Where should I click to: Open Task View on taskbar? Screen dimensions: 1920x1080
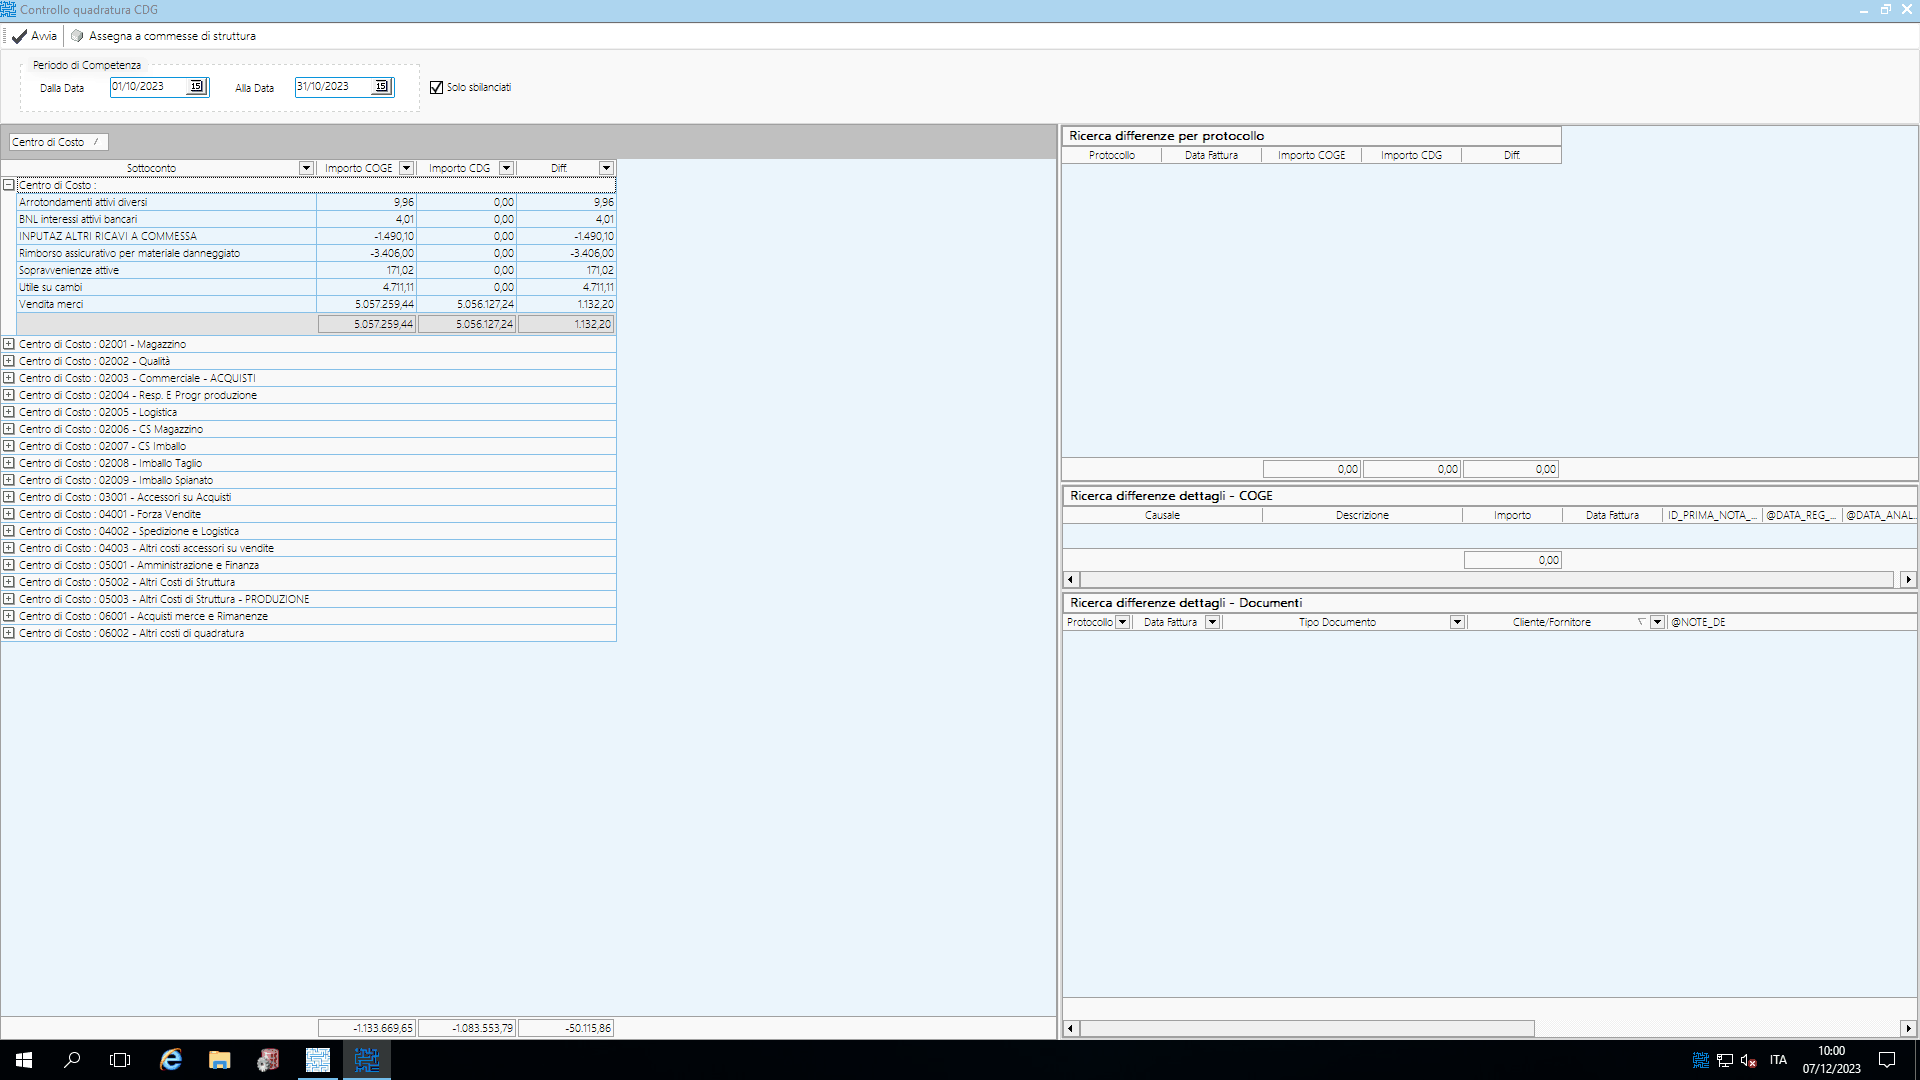pos(120,1060)
